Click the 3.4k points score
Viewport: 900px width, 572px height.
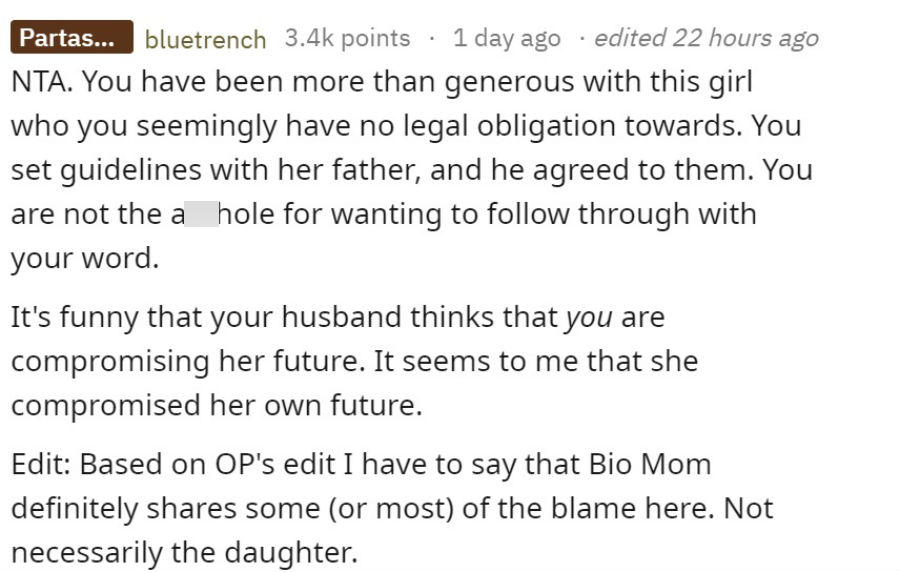pos(348,38)
